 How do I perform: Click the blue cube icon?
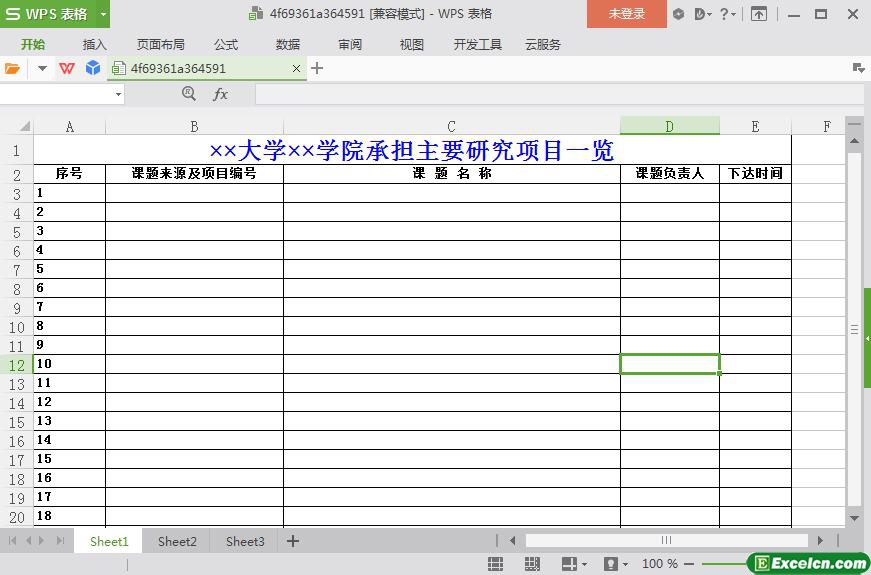93,68
